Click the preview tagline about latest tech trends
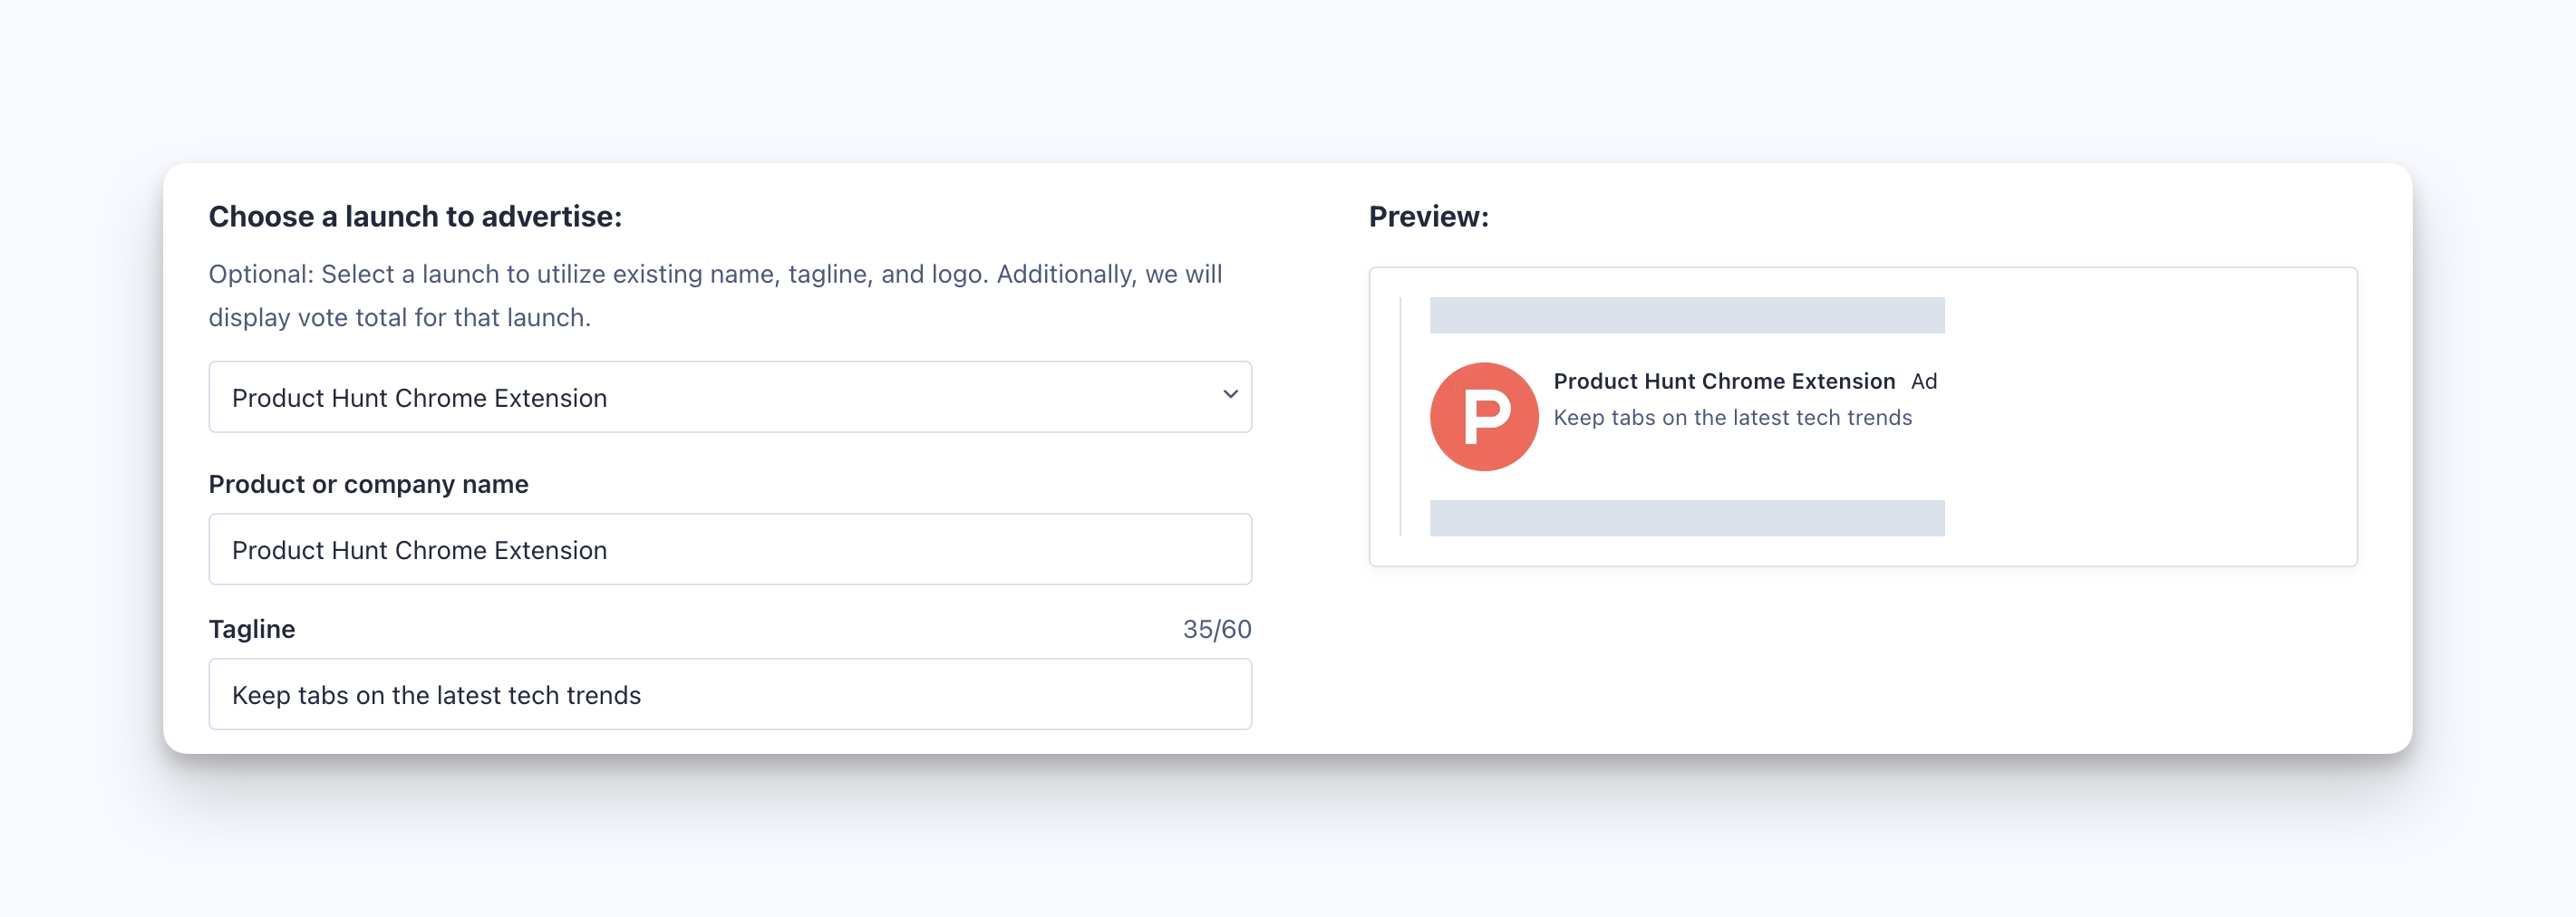 [x=1732, y=418]
